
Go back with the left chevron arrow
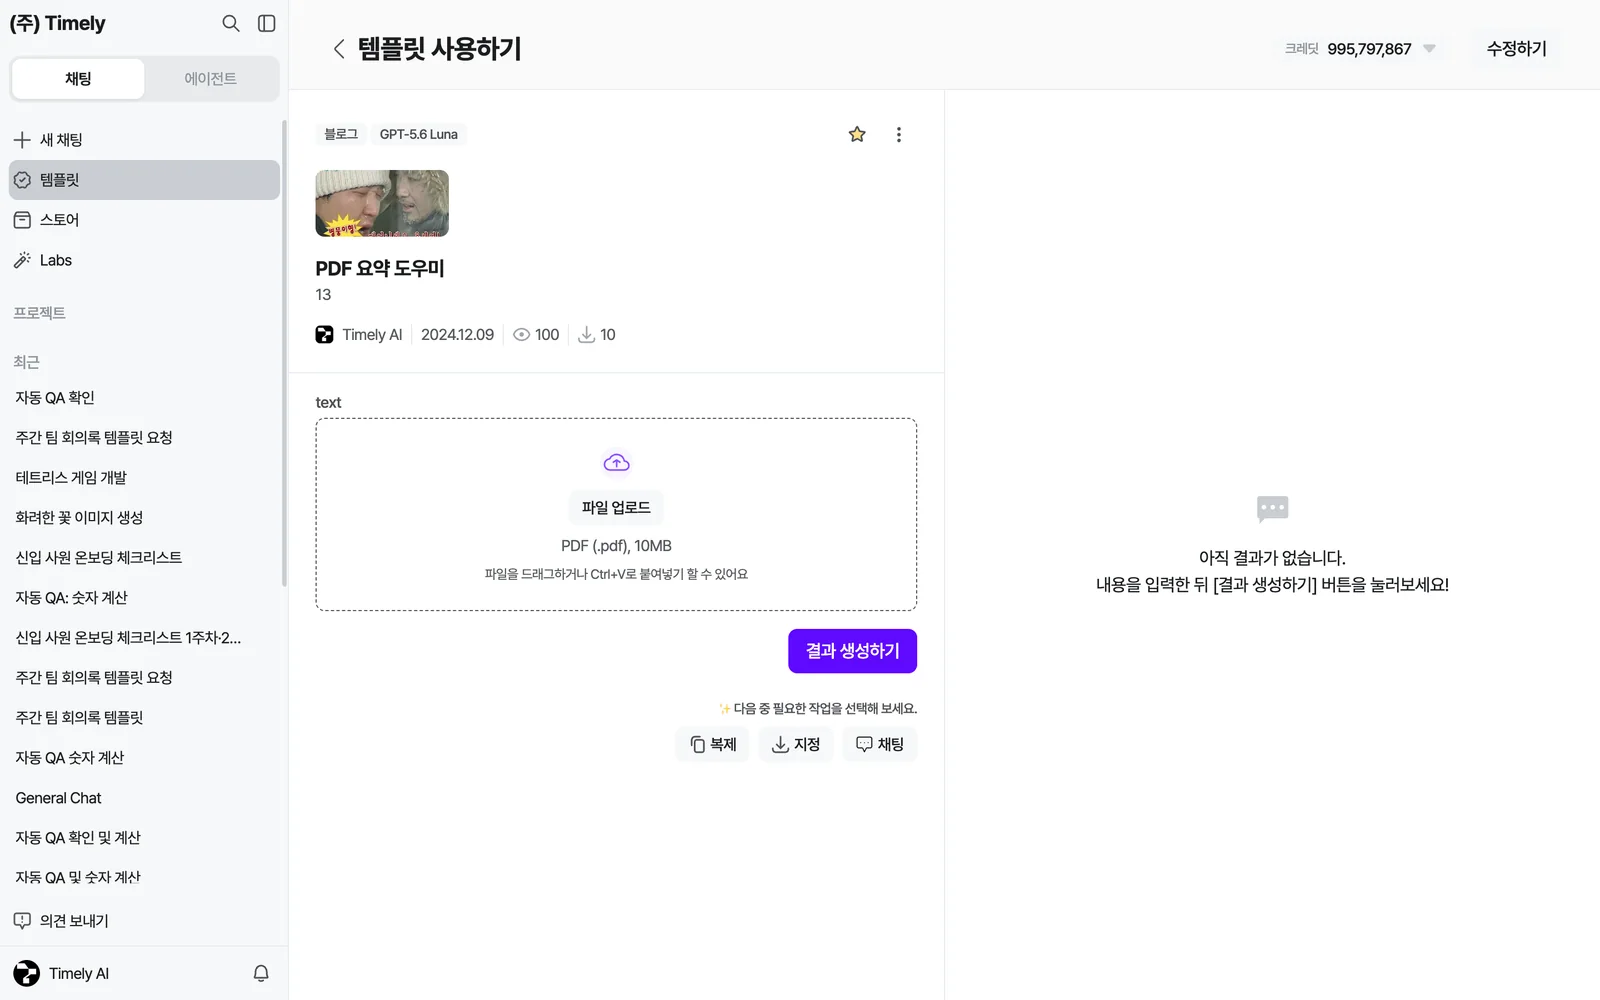click(339, 49)
